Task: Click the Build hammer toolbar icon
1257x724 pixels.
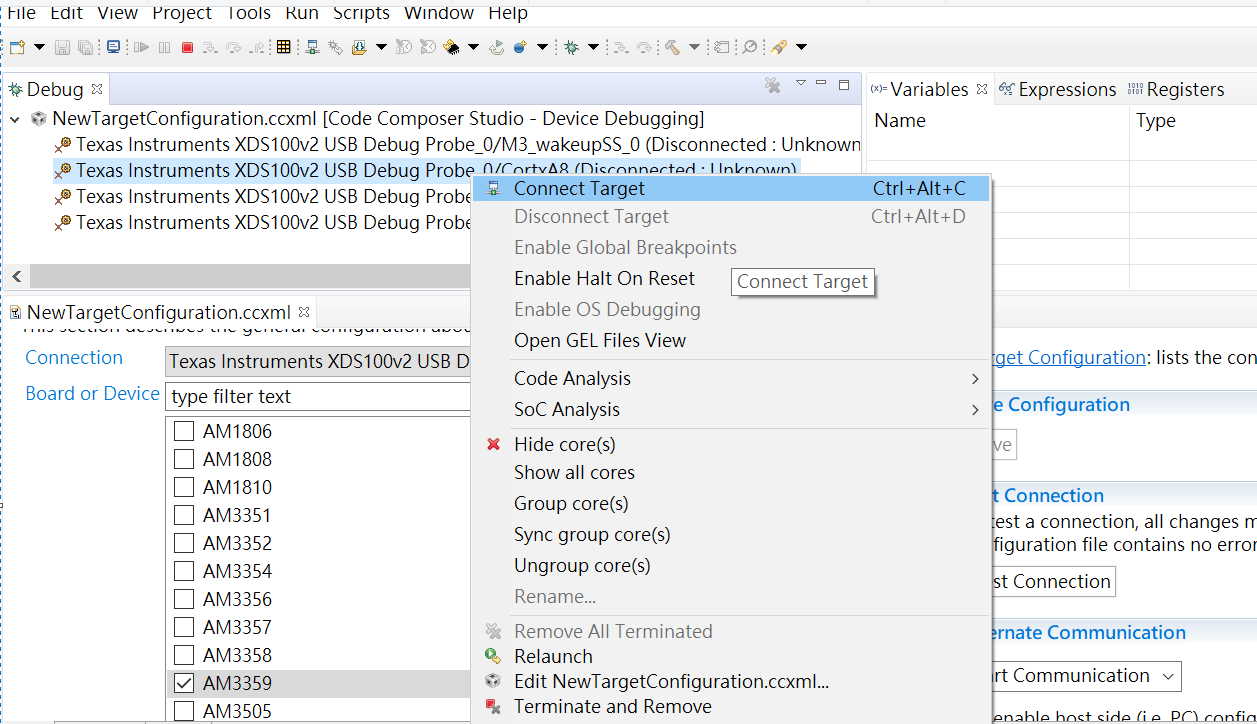Action: [672, 47]
